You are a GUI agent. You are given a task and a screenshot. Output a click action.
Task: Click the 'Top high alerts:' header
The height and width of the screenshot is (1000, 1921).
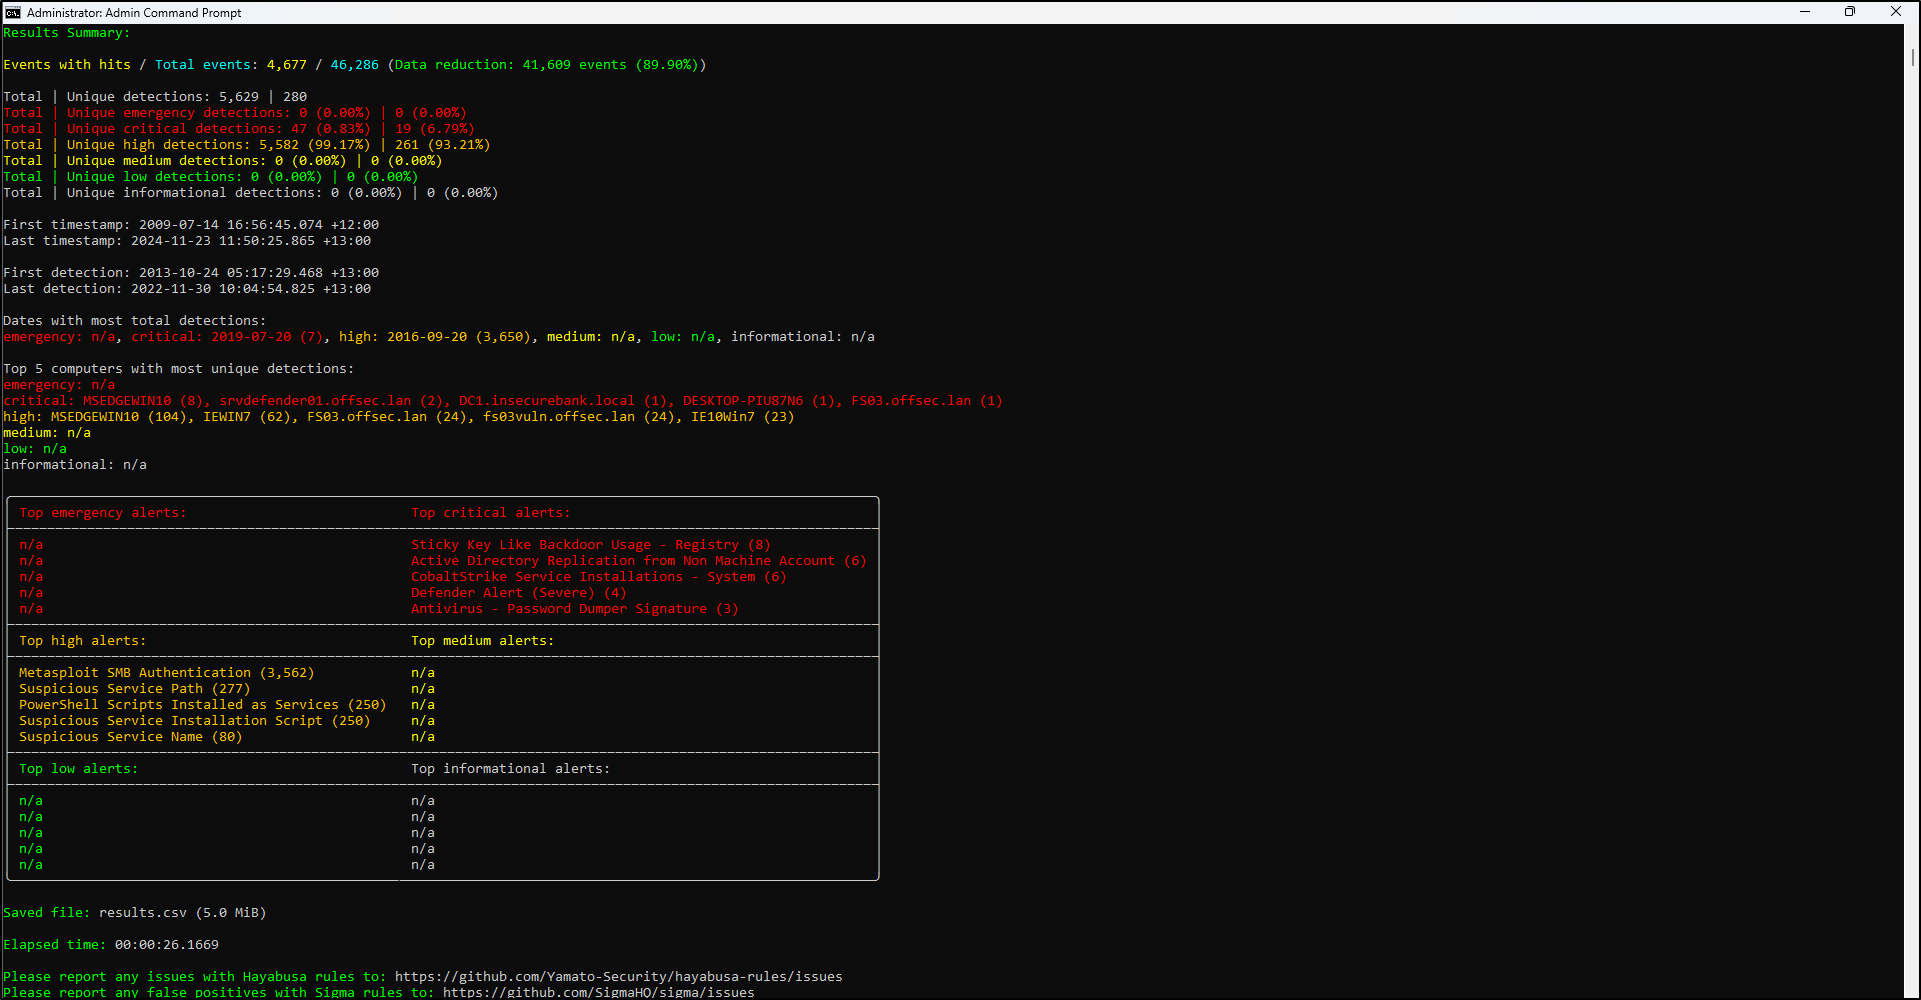pos(83,641)
